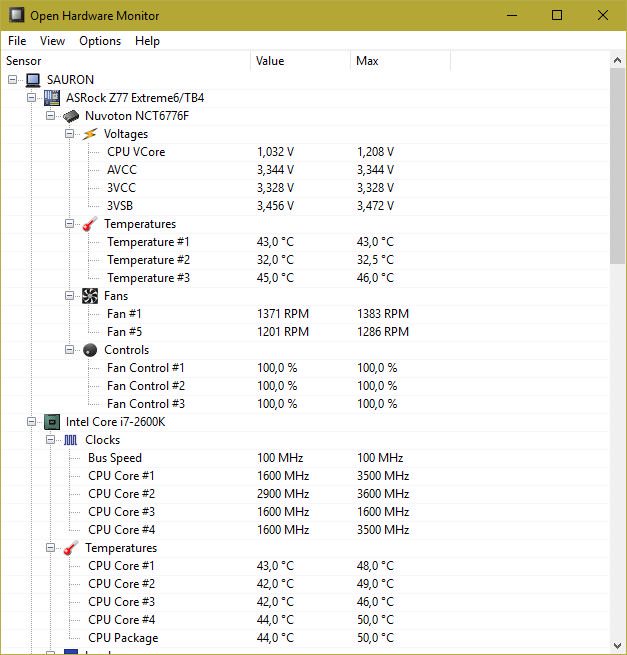Collapse the Nuvoton NCT6776F node
This screenshot has width=627, height=655.
click(51, 116)
